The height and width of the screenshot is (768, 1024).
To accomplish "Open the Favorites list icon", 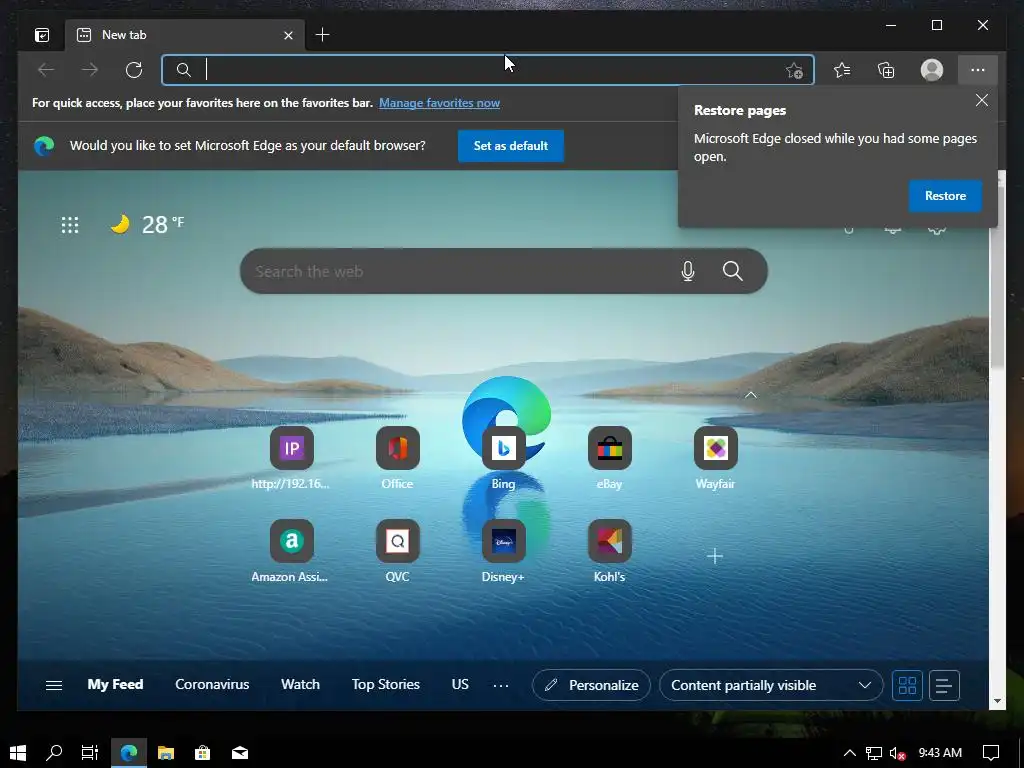I will click(842, 70).
